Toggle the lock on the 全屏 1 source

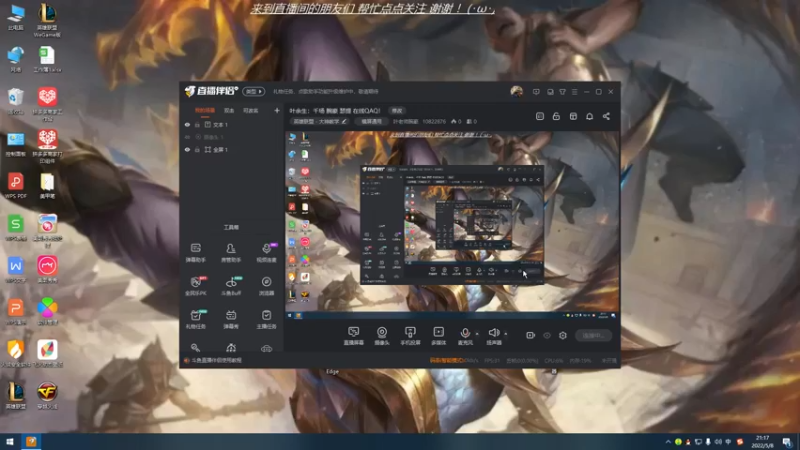(197, 149)
